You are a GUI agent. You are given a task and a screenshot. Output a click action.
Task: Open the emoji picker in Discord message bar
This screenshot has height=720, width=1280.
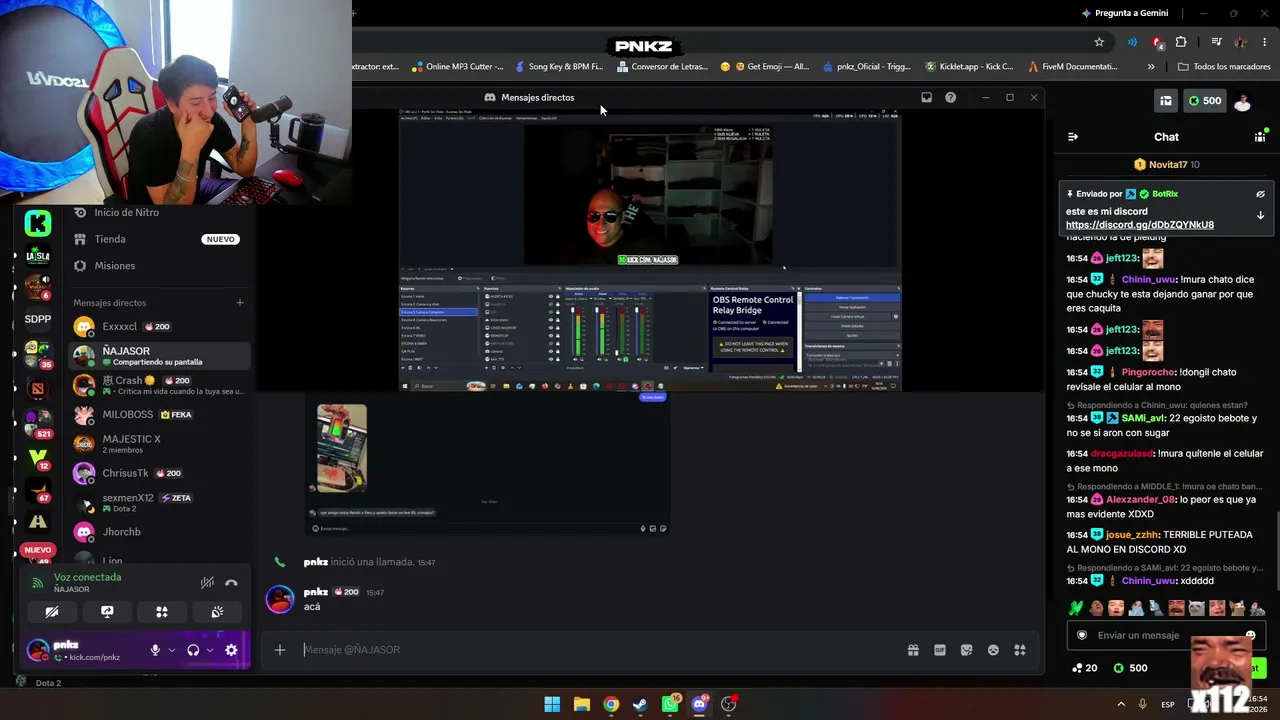tap(993, 650)
